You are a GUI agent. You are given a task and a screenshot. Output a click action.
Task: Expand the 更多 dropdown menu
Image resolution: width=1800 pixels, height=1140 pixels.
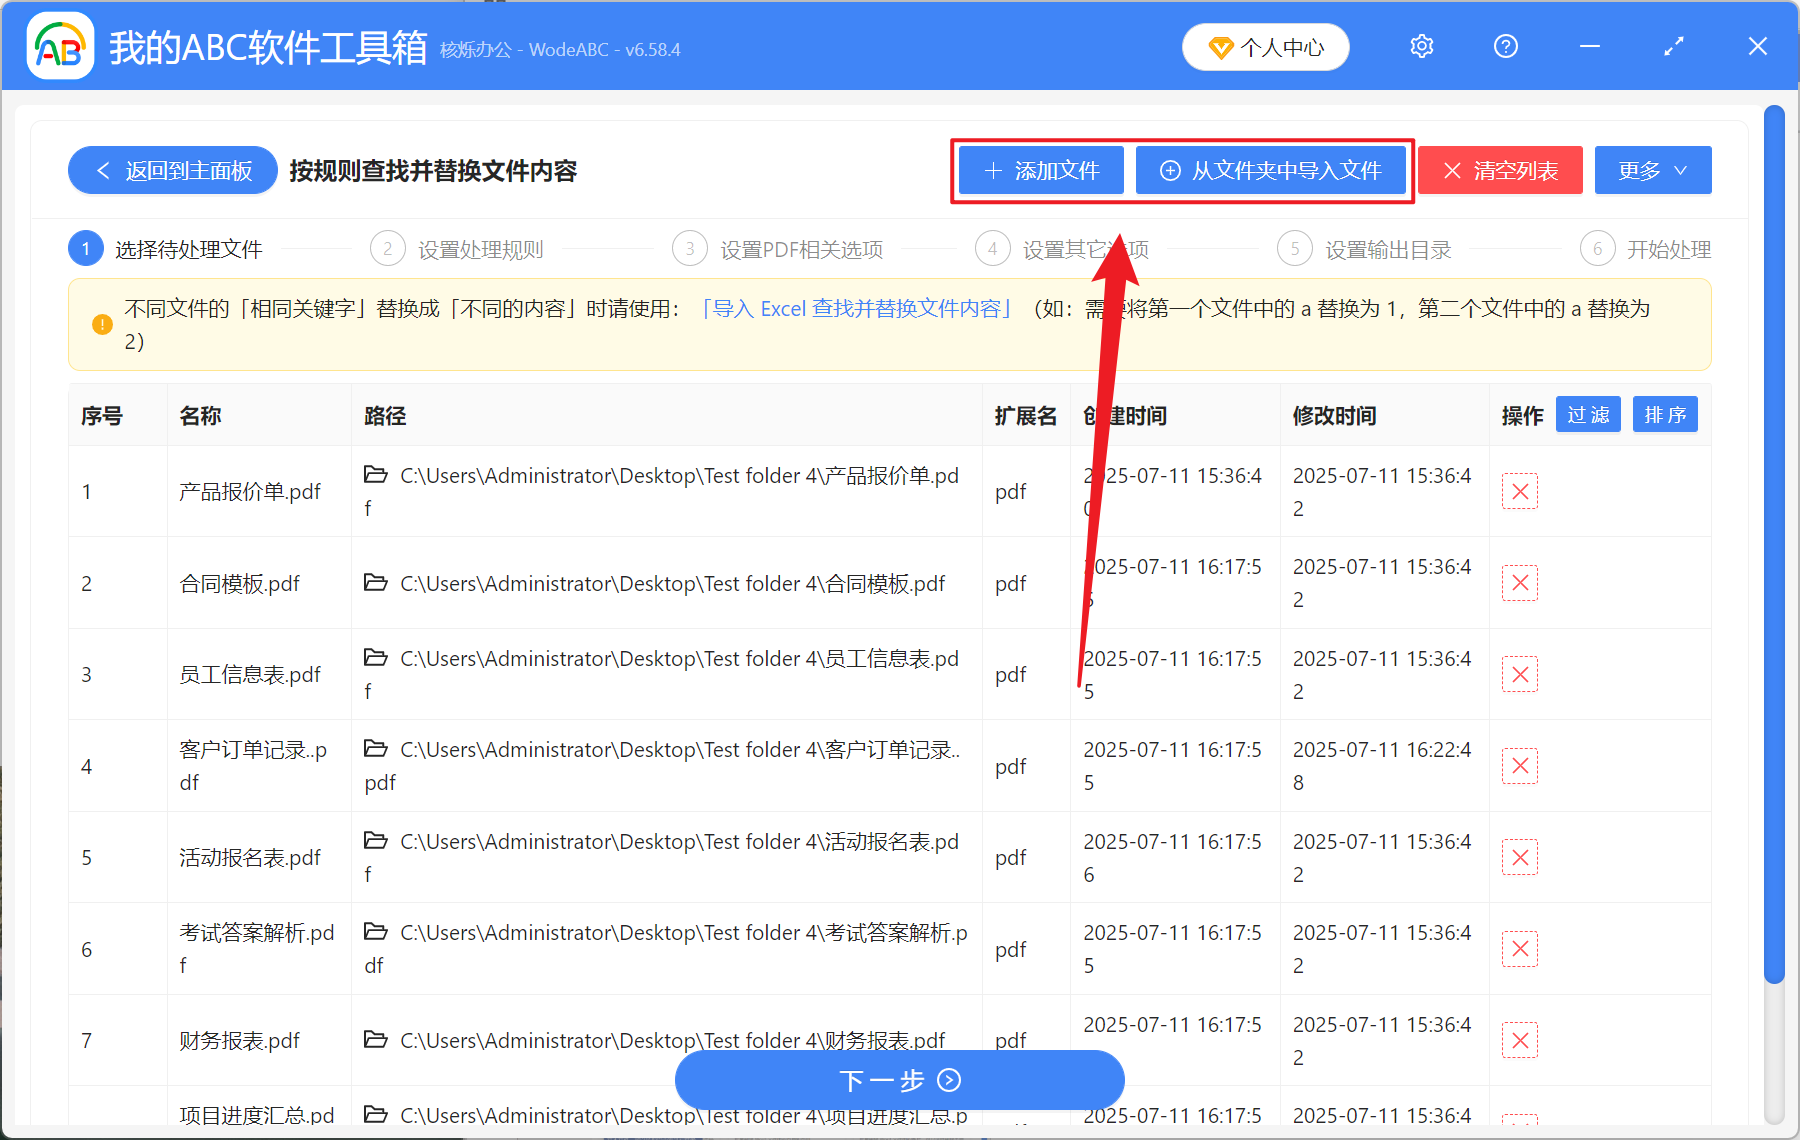click(x=1652, y=170)
